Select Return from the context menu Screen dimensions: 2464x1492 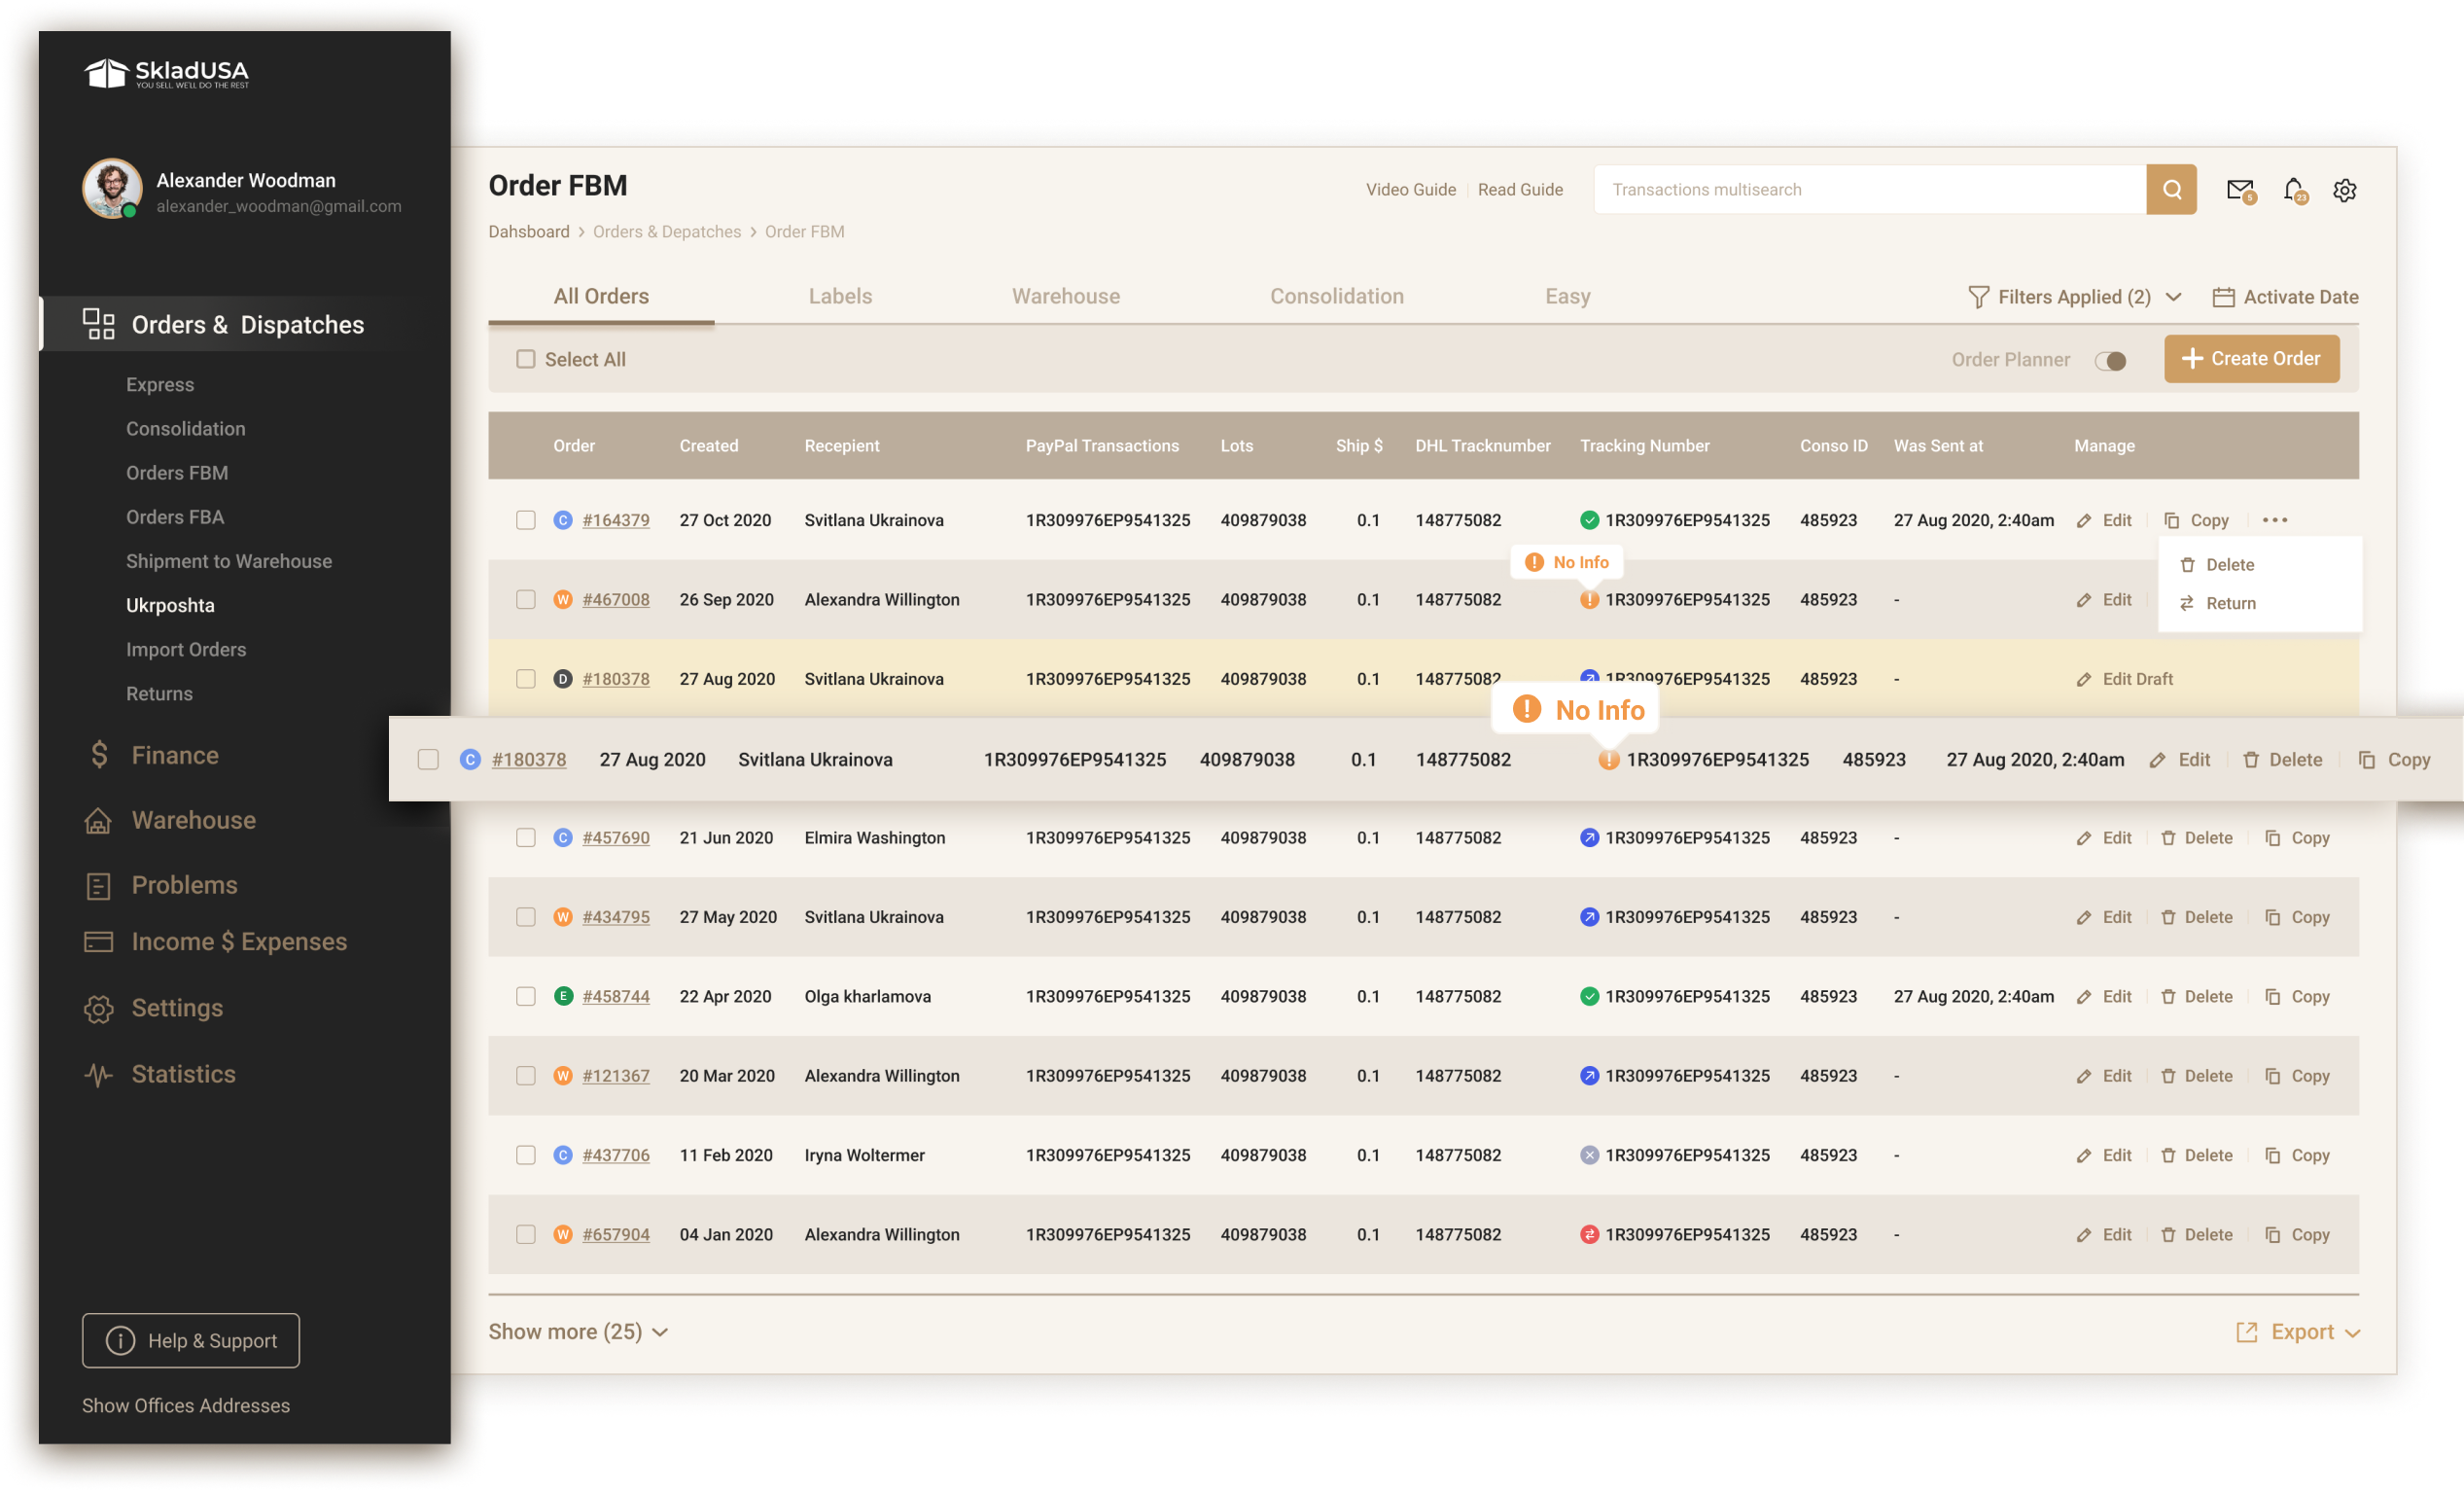pos(2230,603)
